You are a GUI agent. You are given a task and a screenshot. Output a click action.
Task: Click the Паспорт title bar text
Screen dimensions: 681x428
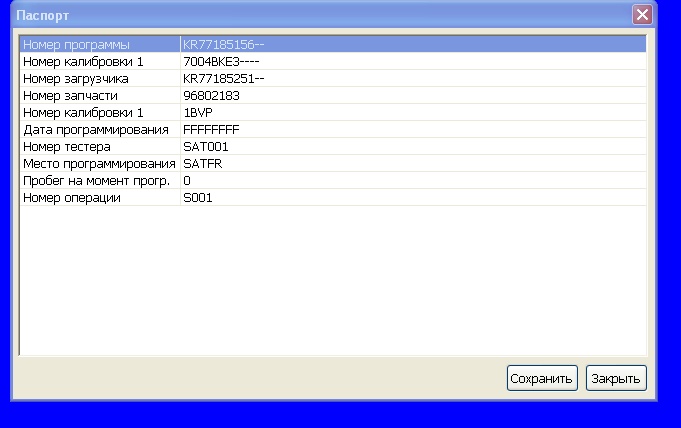[x=37, y=15]
